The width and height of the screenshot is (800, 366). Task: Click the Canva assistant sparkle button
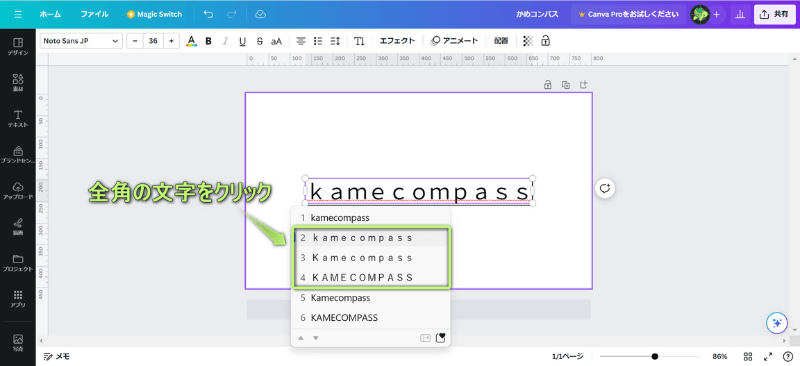click(778, 323)
